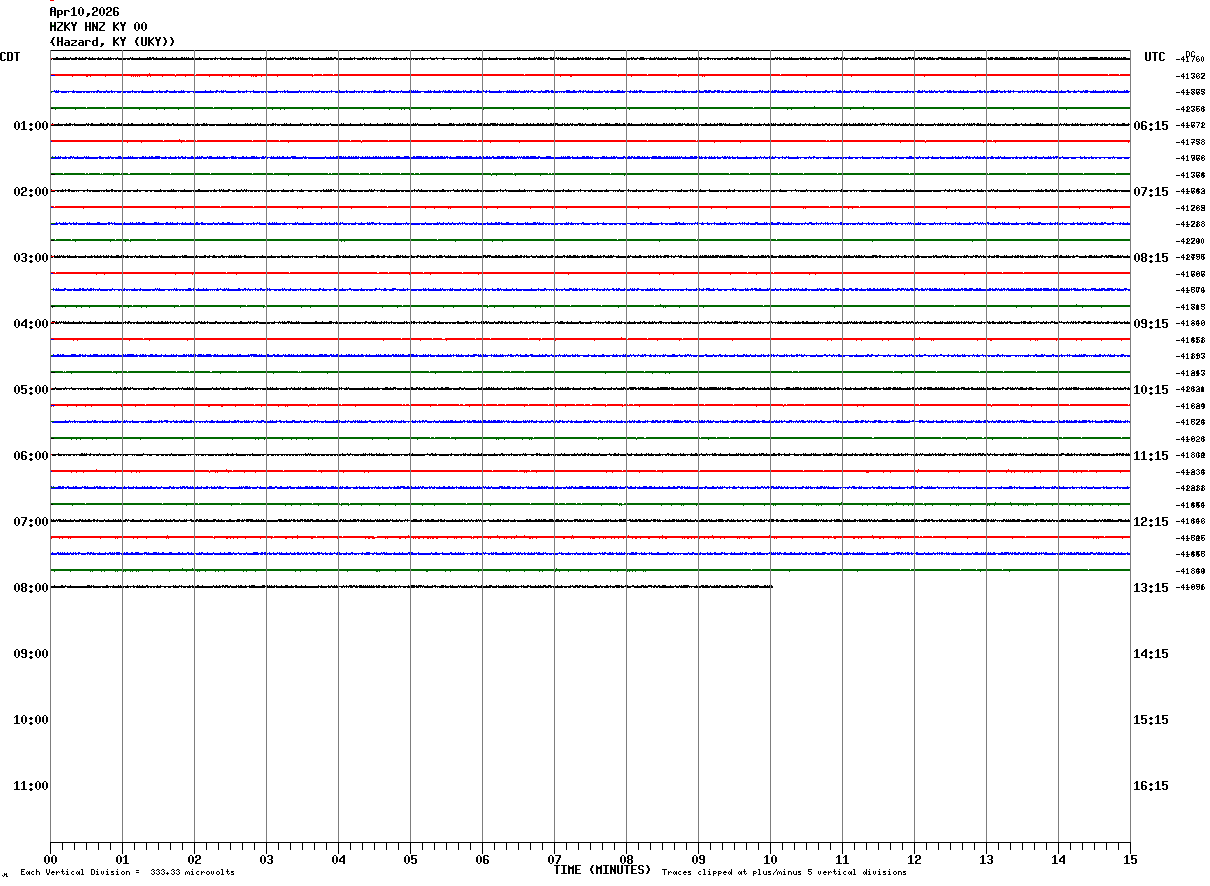Click the "UTC" timezone header
This screenshot has height=886, width=1210.
click(1155, 57)
